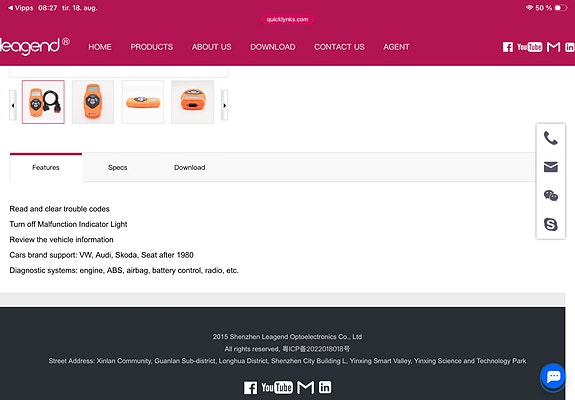Open the PRODUCTS menu item
Image resolution: width=575 pixels, height=400 pixels.
(151, 47)
